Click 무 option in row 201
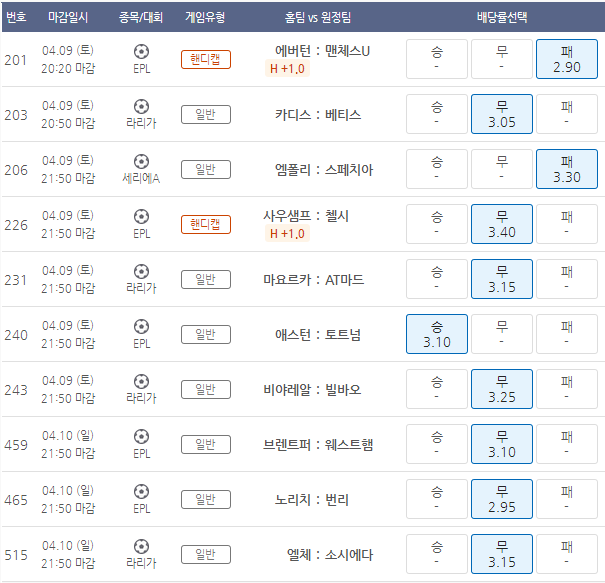The image size is (605, 583). 502,59
